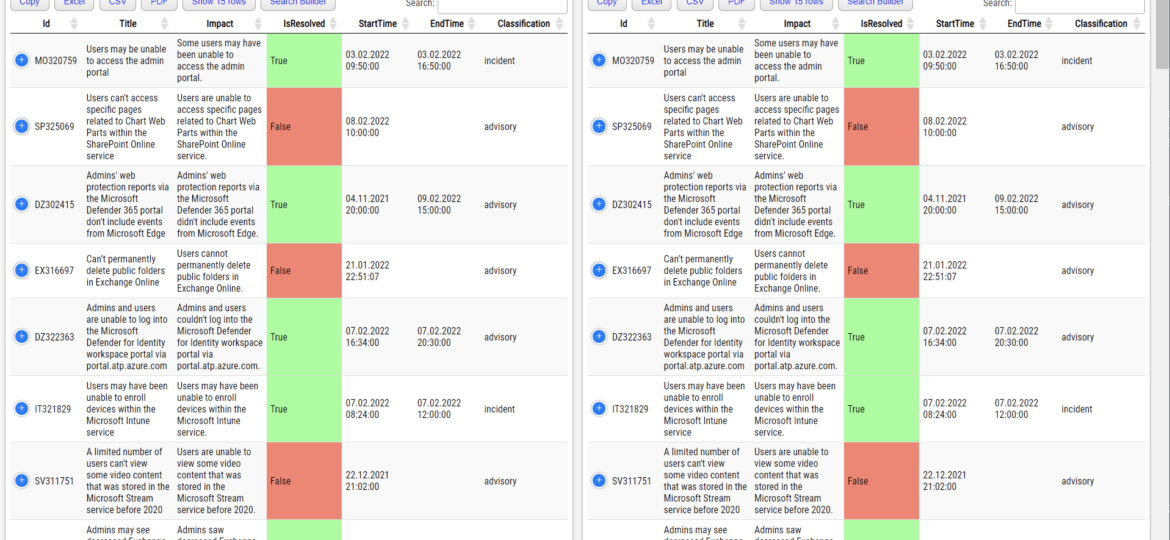The width and height of the screenshot is (1170, 540).
Task: Export the left table to Excel
Action: tap(74, 4)
